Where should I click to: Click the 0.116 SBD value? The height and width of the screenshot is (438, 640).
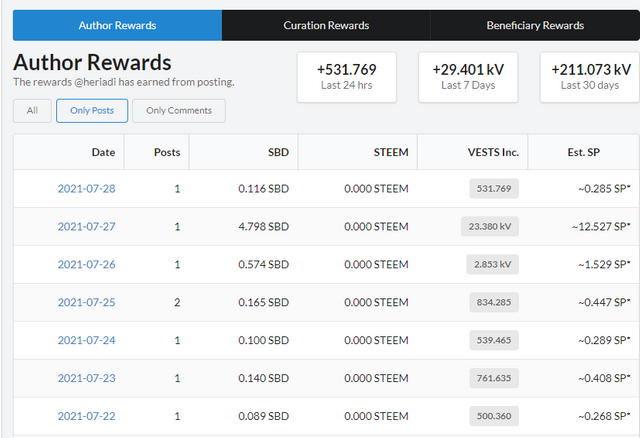pos(264,189)
